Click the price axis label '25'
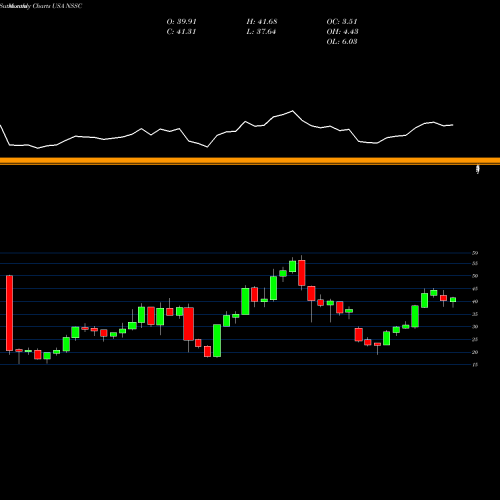This screenshot has height=500, width=500. click(475, 340)
